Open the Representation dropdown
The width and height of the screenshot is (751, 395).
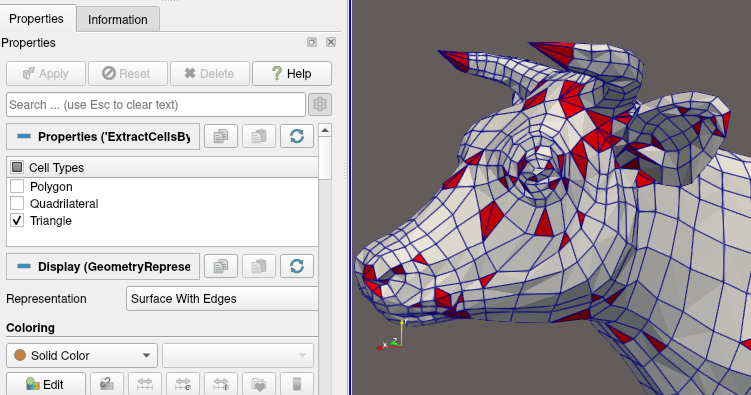pyautogui.click(x=222, y=299)
